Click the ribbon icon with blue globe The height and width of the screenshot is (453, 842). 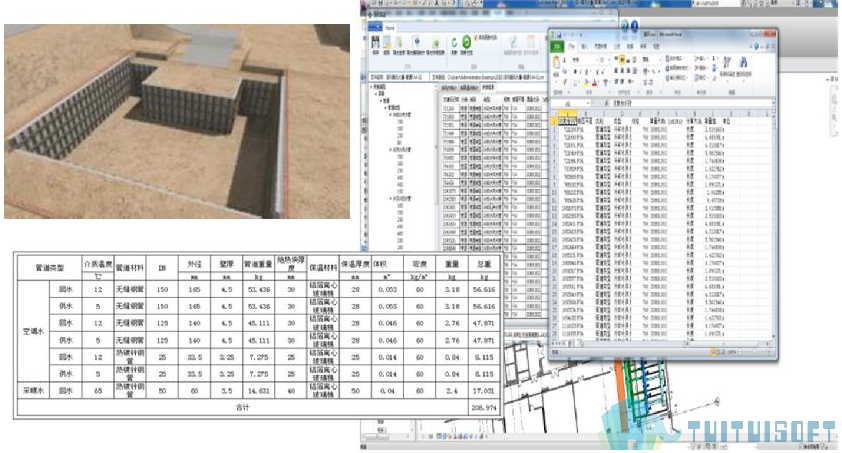pyautogui.click(x=417, y=45)
